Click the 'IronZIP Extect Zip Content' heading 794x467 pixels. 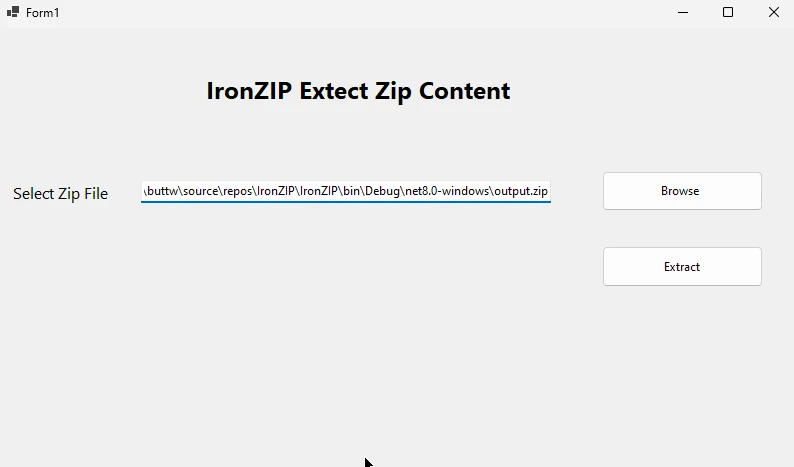click(358, 91)
